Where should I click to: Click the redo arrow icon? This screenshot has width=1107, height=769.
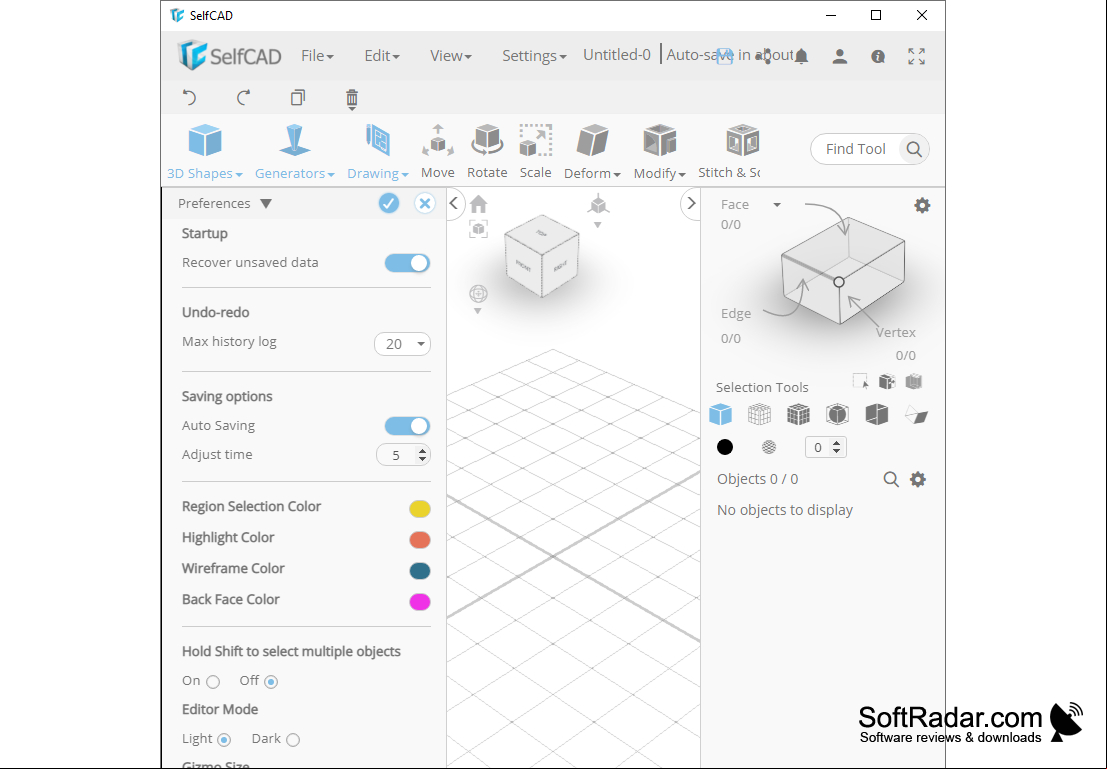click(x=244, y=97)
